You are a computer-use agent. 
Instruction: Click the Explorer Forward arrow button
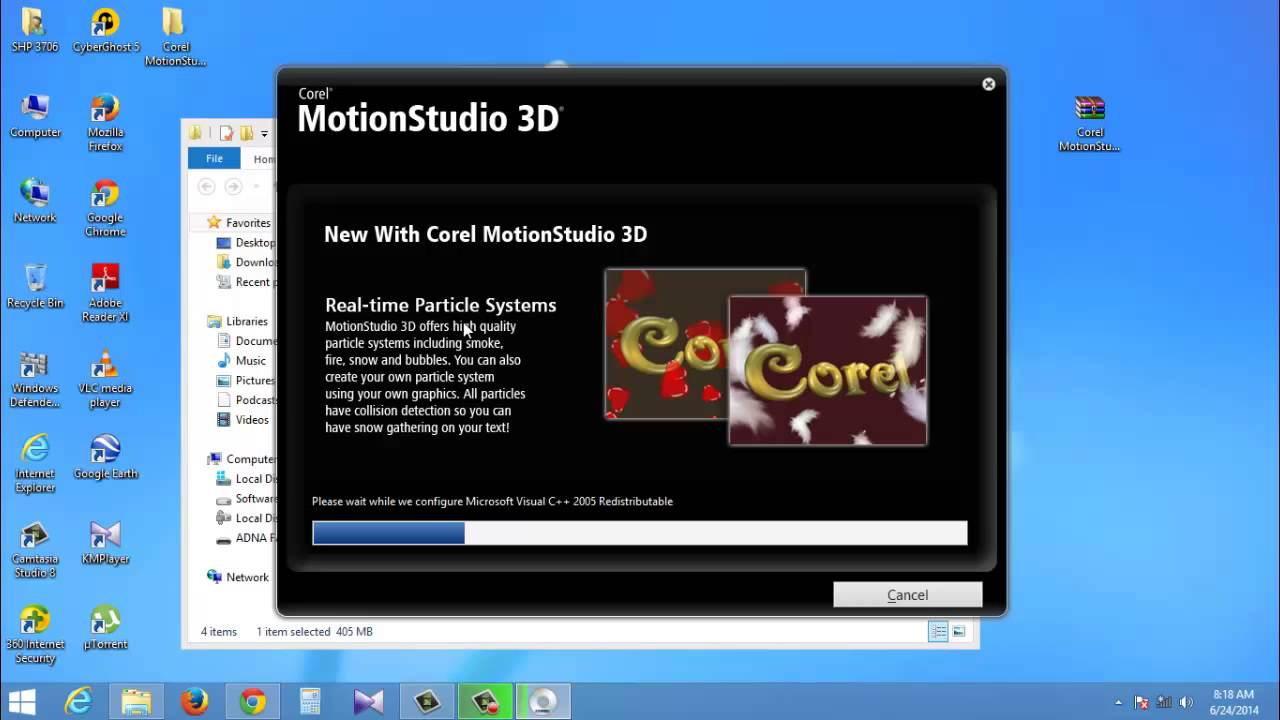coord(233,186)
